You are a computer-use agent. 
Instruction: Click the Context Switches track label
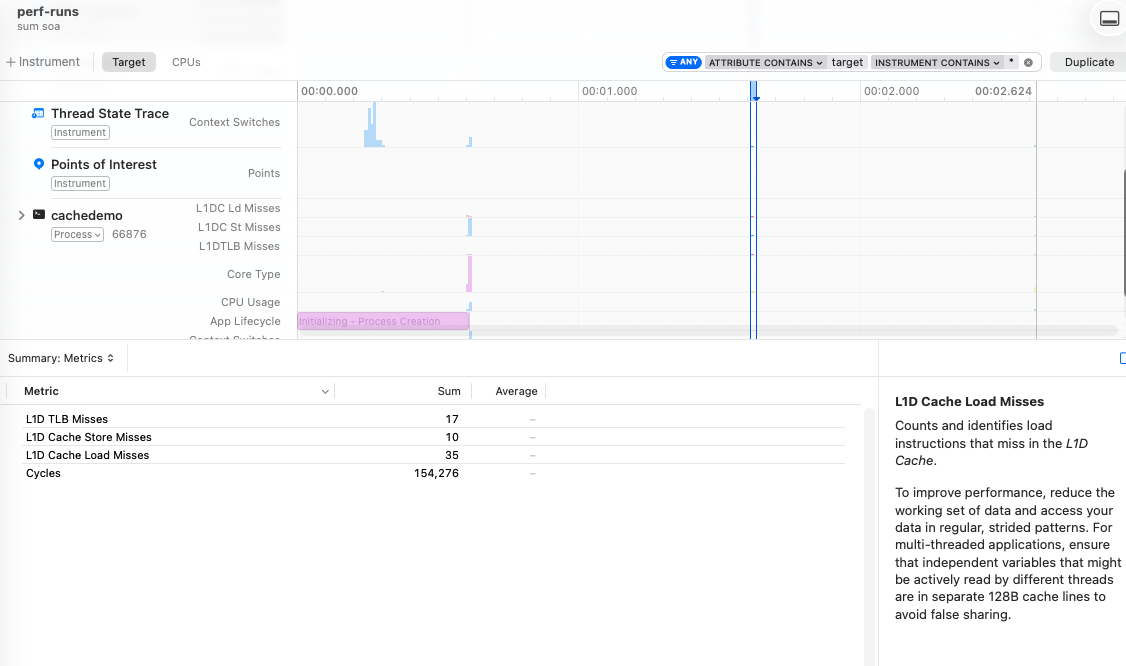(234, 122)
